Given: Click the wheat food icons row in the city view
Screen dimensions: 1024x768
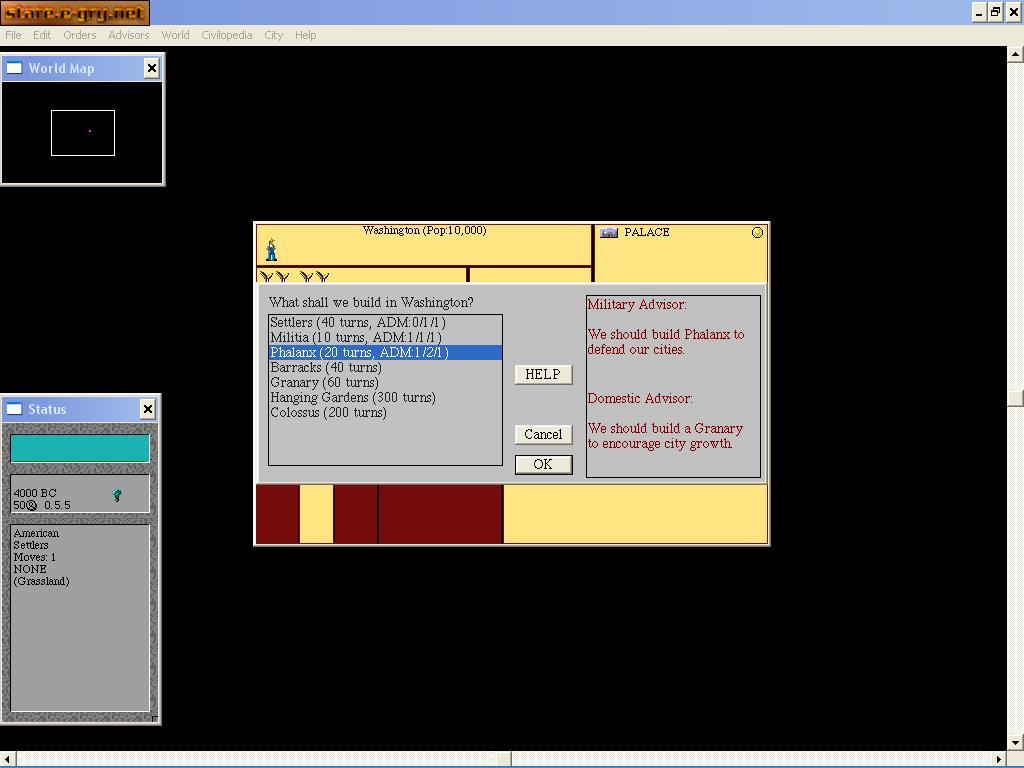Looking at the screenshot, I should click(x=295, y=277).
